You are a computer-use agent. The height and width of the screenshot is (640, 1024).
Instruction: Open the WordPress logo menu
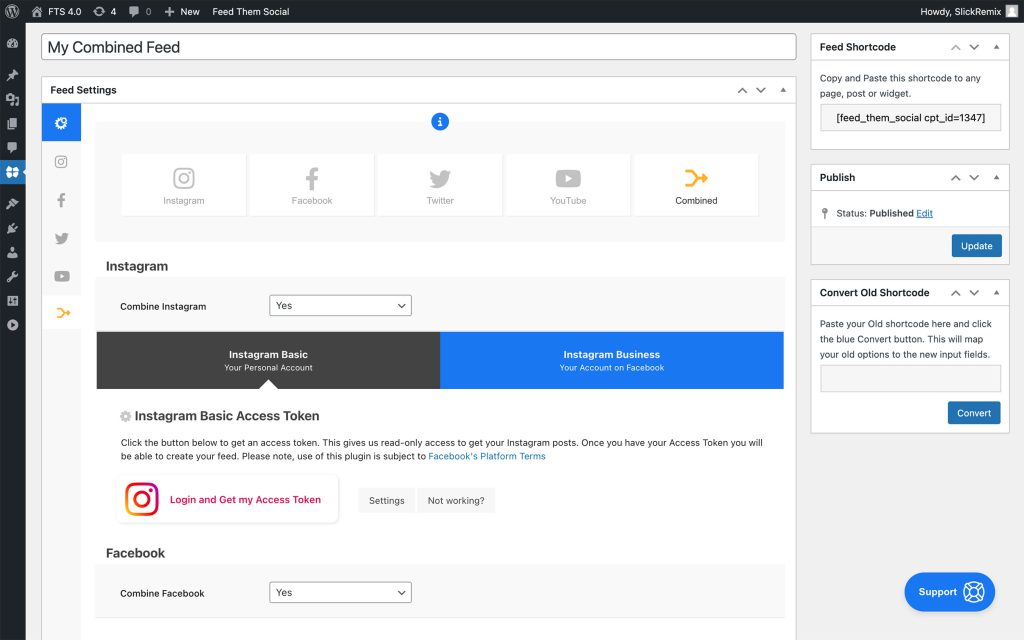12,11
